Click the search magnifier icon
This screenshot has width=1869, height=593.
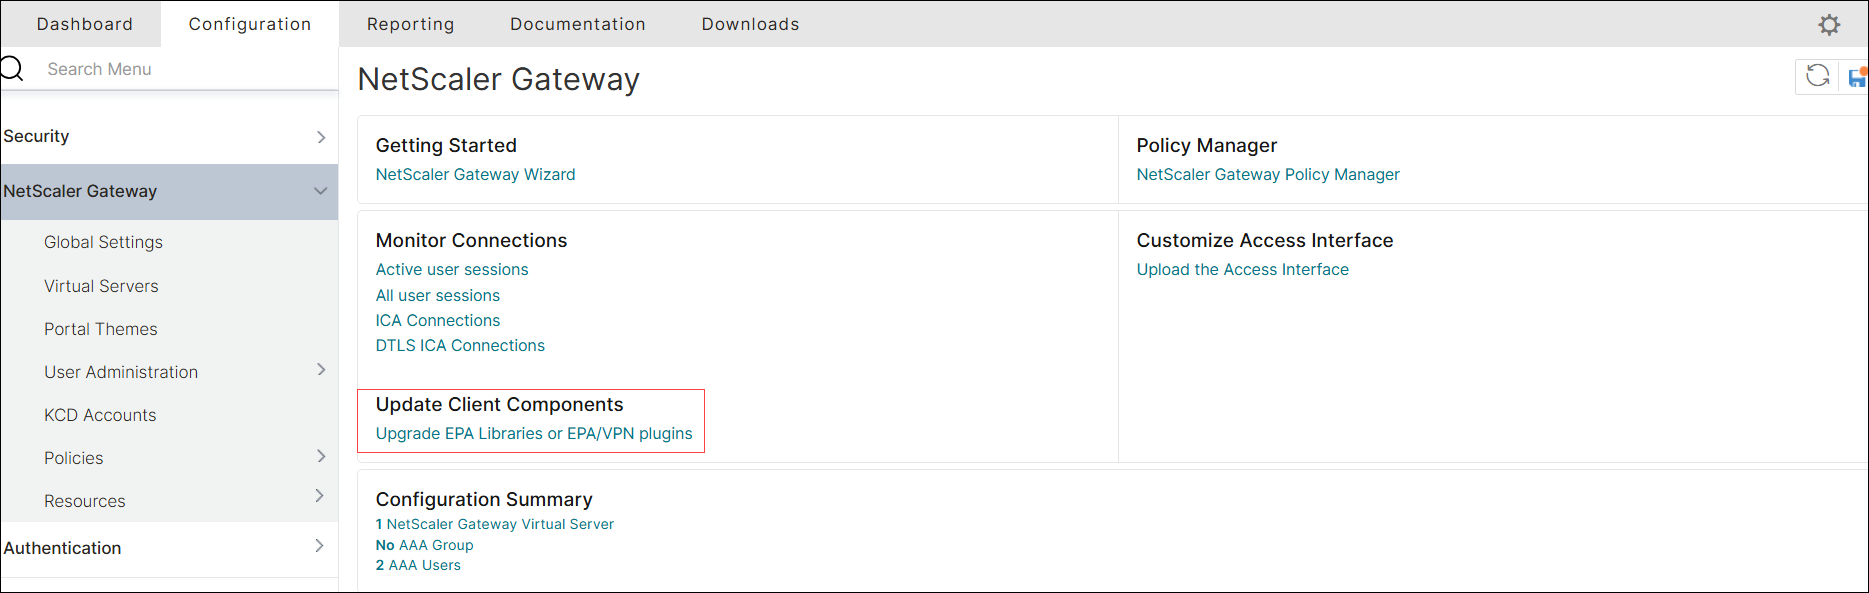tap(12, 69)
